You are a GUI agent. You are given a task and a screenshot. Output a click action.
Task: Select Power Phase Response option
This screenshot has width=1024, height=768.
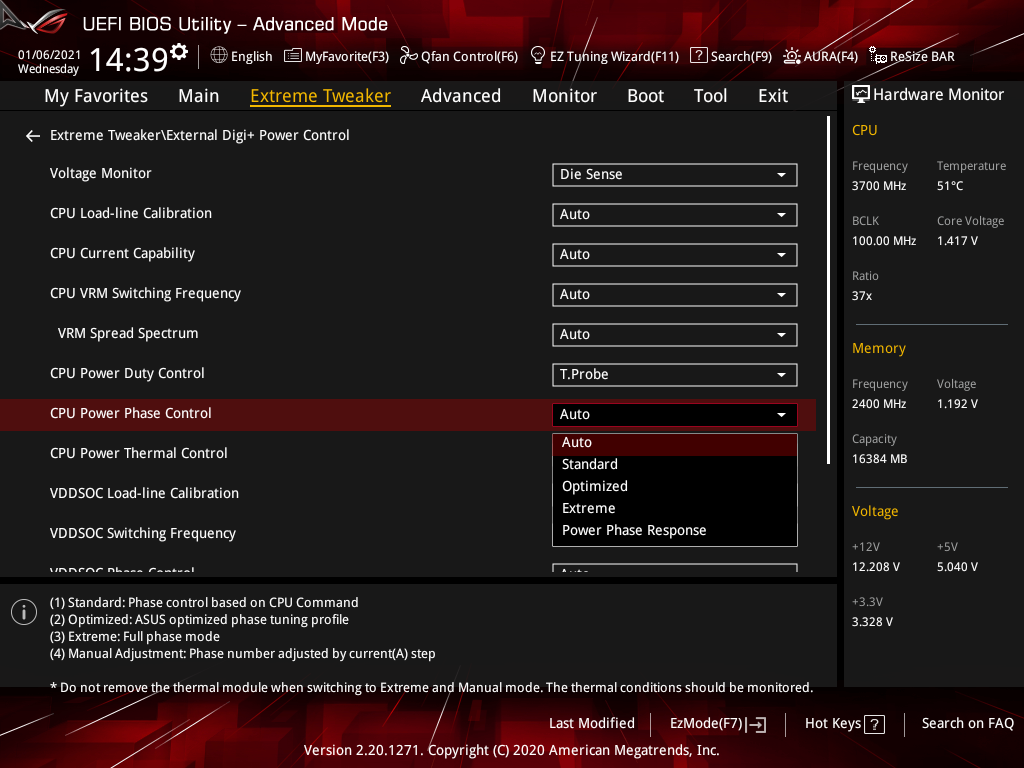coord(675,531)
